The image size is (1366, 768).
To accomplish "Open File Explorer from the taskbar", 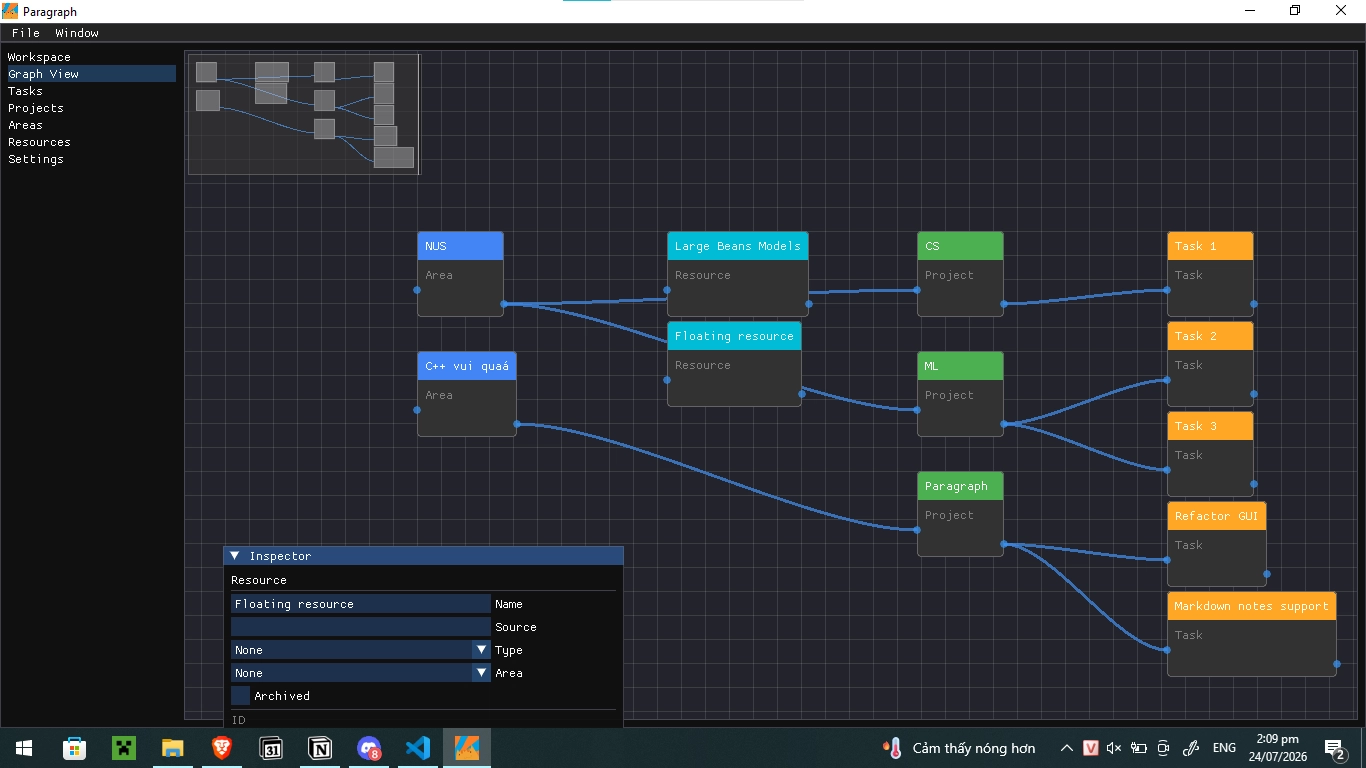I will tap(172, 748).
